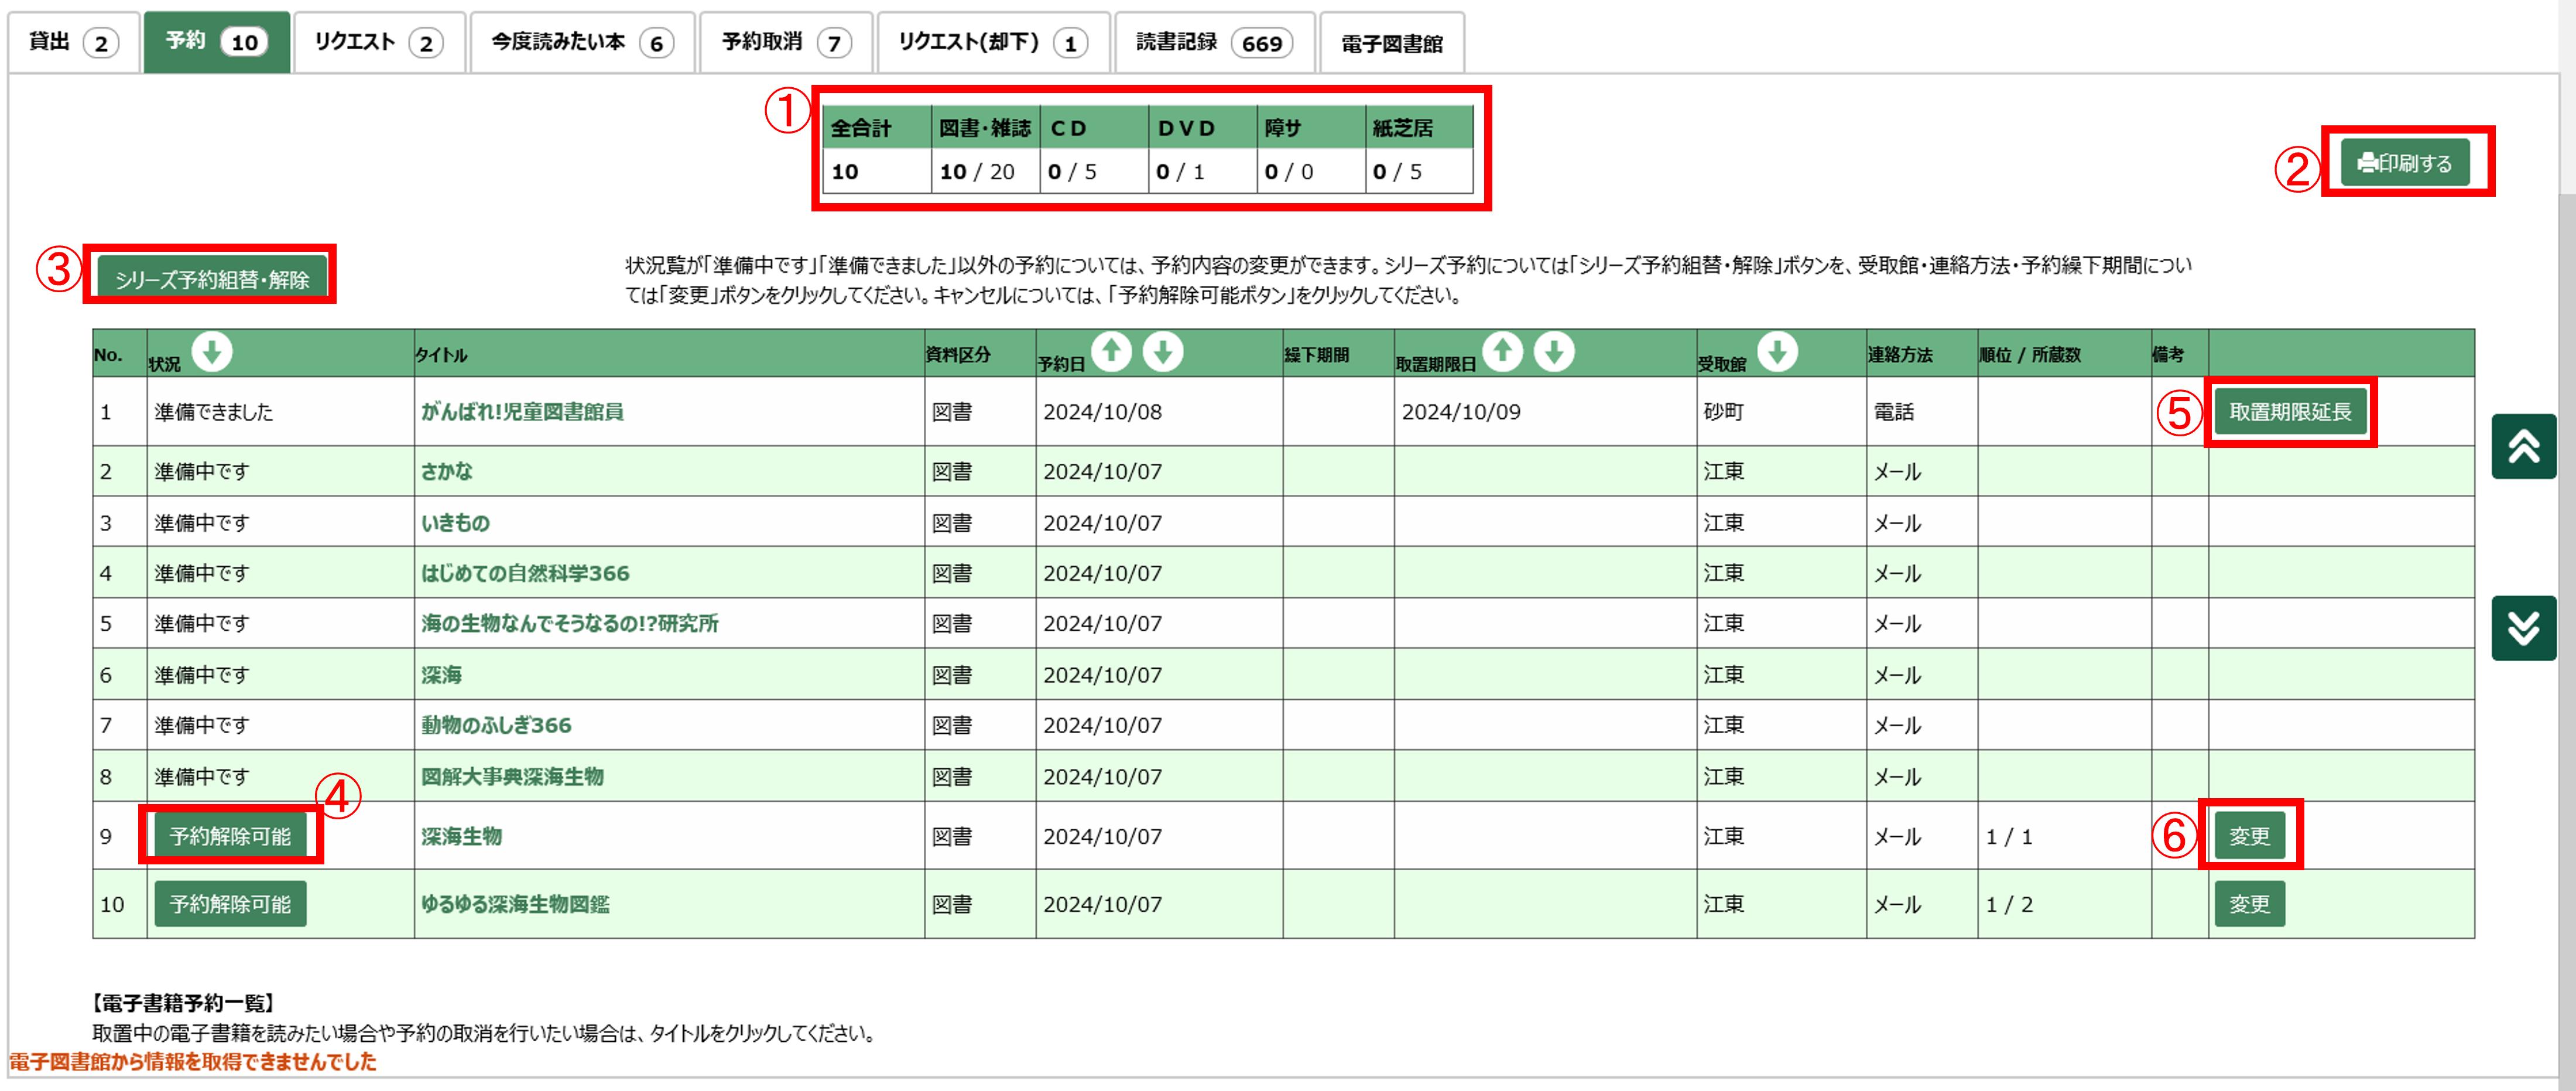Sort pickup deadline descending with down arrow

click(x=1554, y=351)
